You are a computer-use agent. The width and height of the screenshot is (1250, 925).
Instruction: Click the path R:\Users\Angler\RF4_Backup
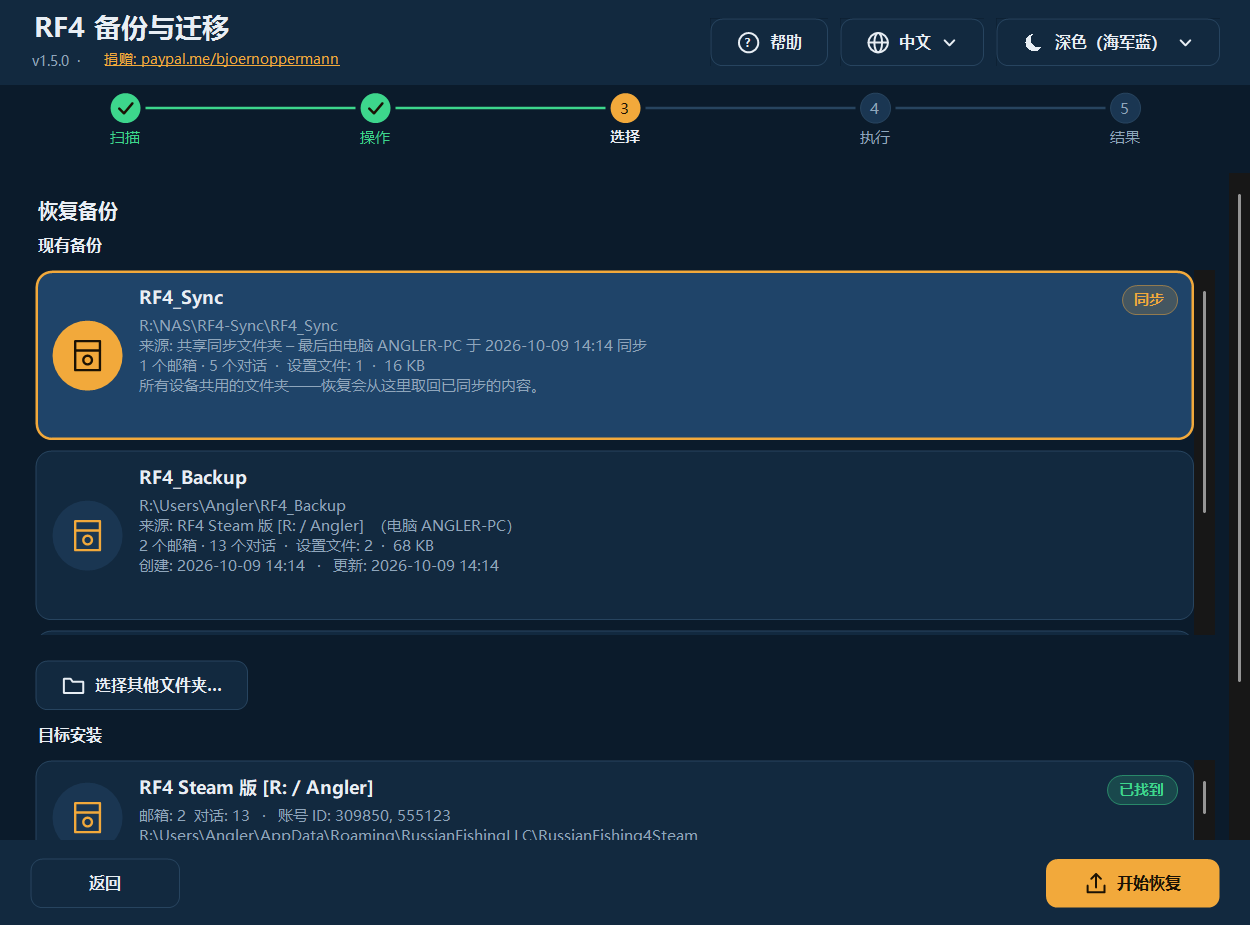(x=242, y=506)
